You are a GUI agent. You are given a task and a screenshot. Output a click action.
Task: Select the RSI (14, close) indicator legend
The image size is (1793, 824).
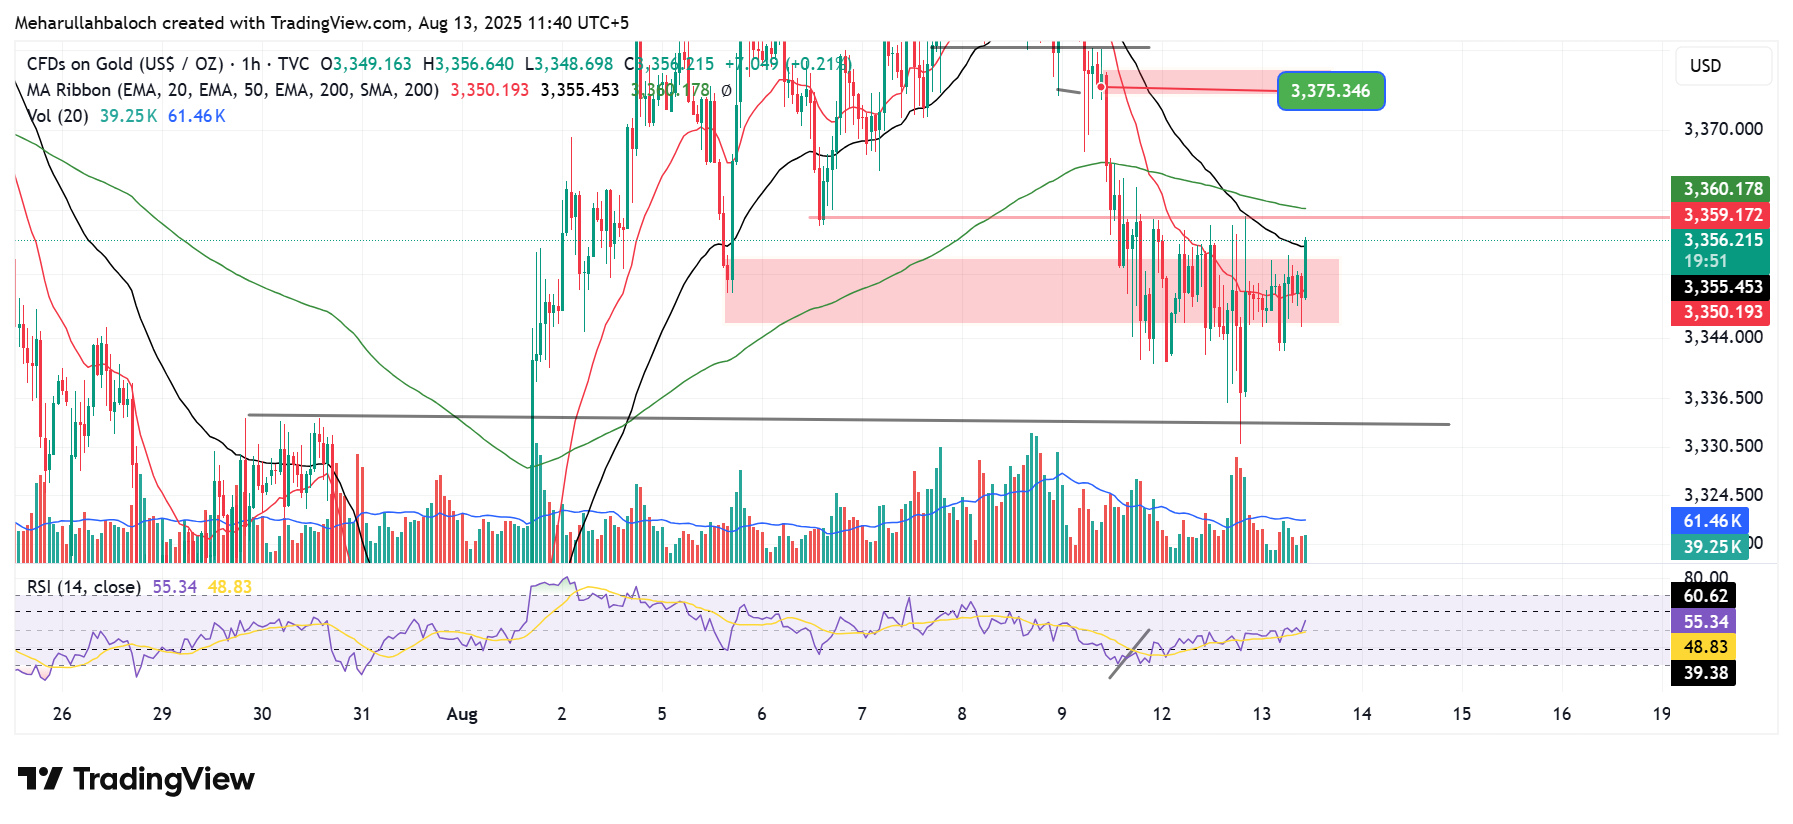[x=84, y=587]
